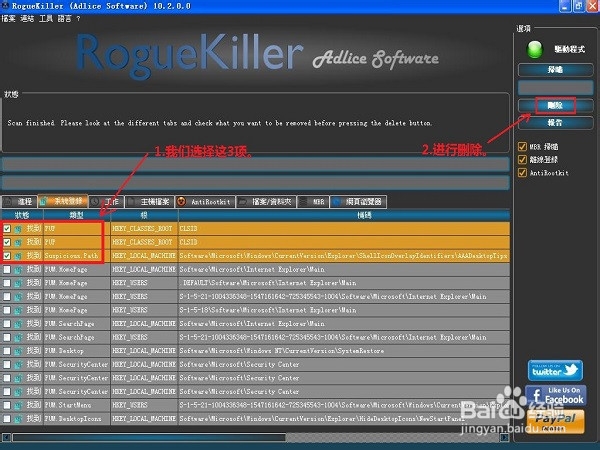
Task: Check the PUM.StartMenu row checkbox
Action: click(7, 405)
